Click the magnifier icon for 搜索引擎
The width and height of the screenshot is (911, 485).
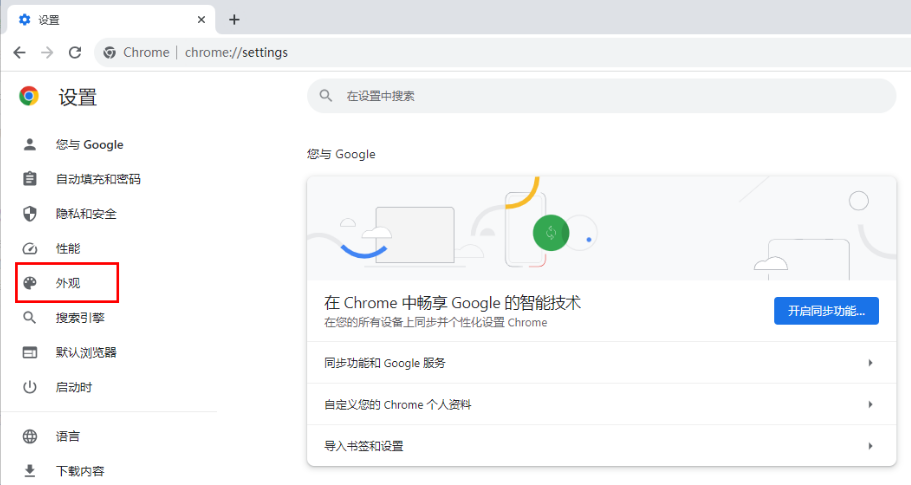coord(30,318)
